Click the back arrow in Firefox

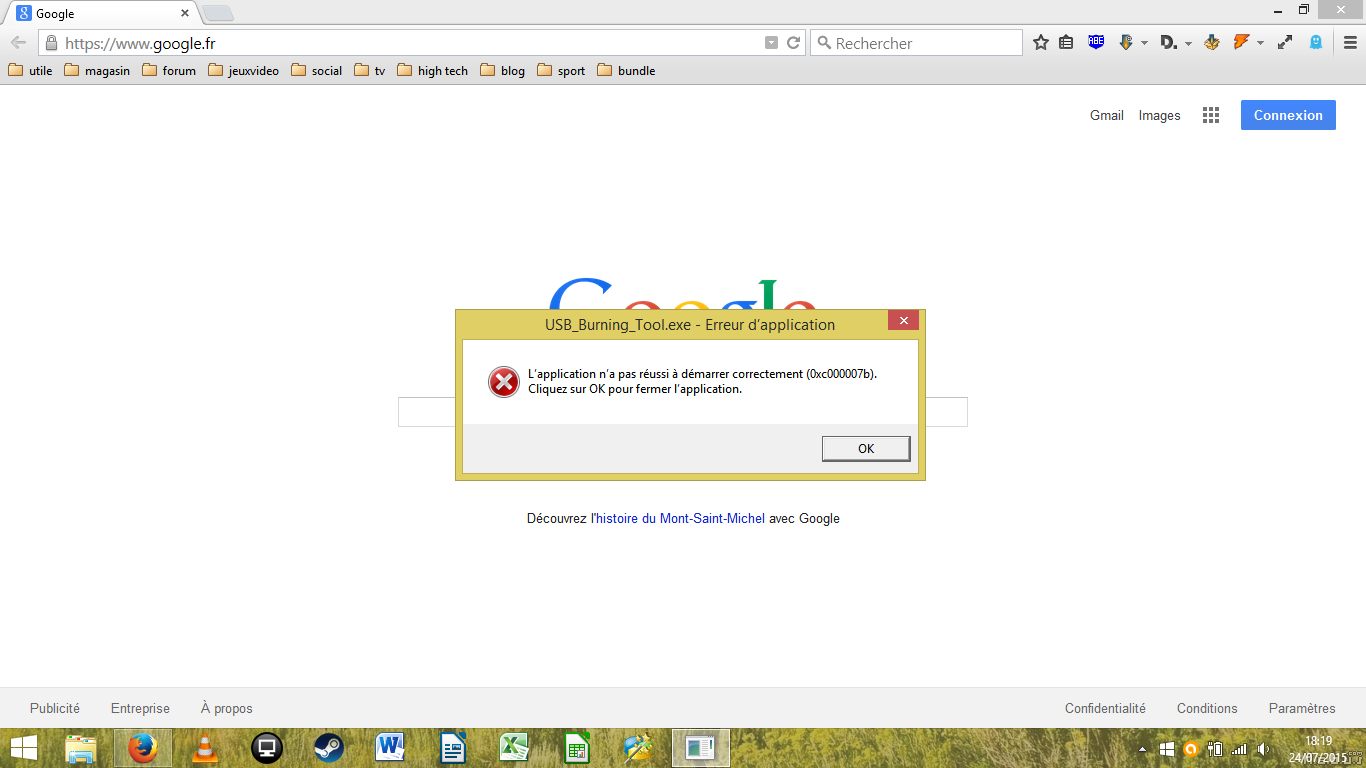[x=18, y=43]
